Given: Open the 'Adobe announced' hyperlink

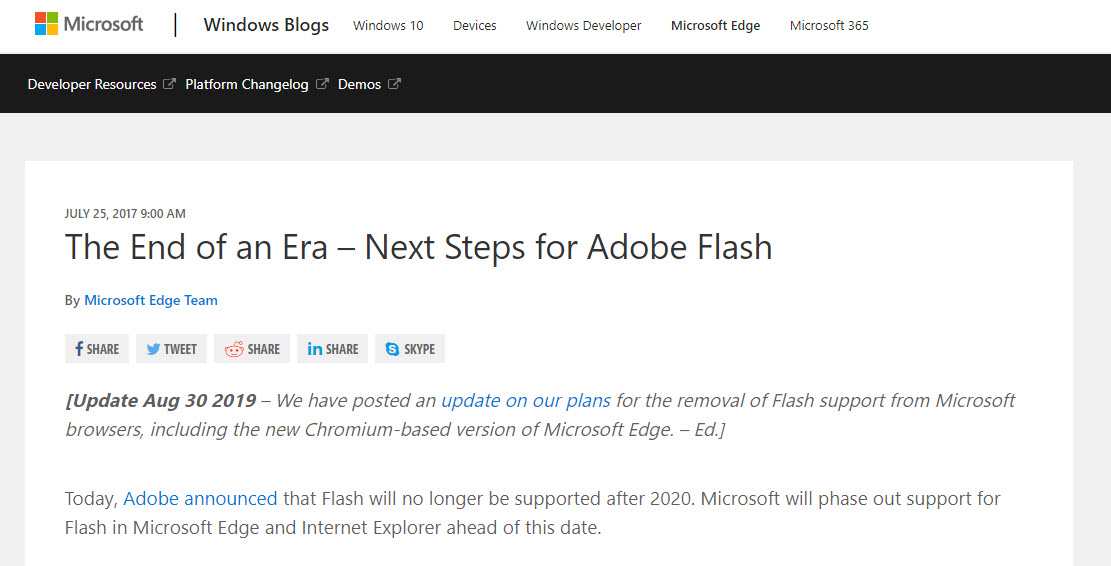Looking at the screenshot, I should click(201, 499).
